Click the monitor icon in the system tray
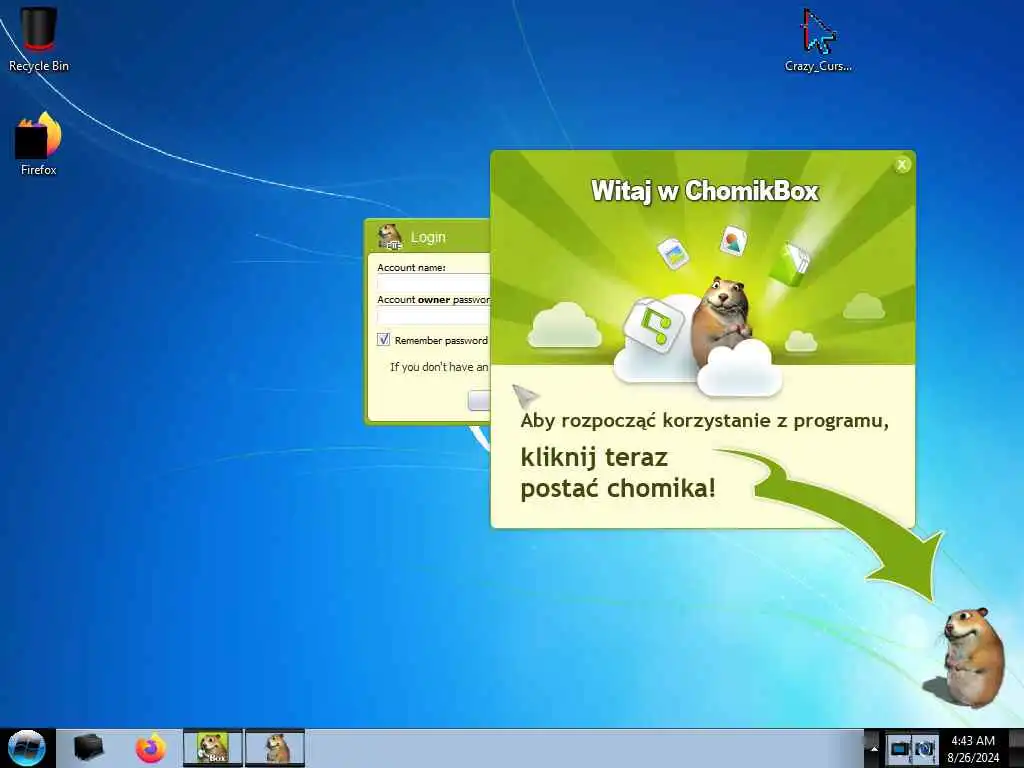This screenshot has width=1024, height=768. coord(900,748)
